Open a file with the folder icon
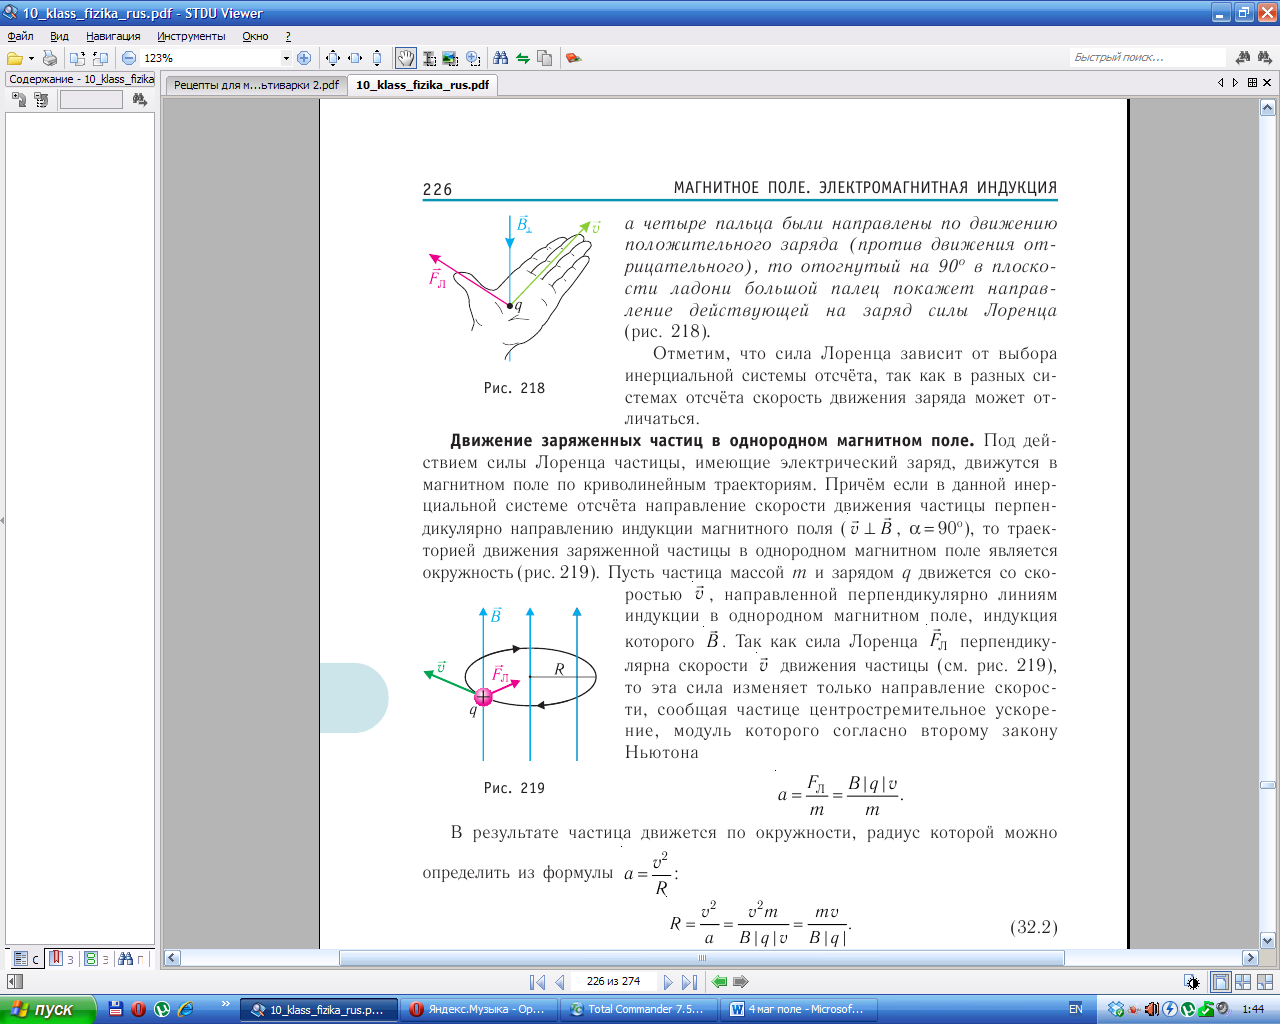This screenshot has height=1024, width=1280. coord(14,58)
